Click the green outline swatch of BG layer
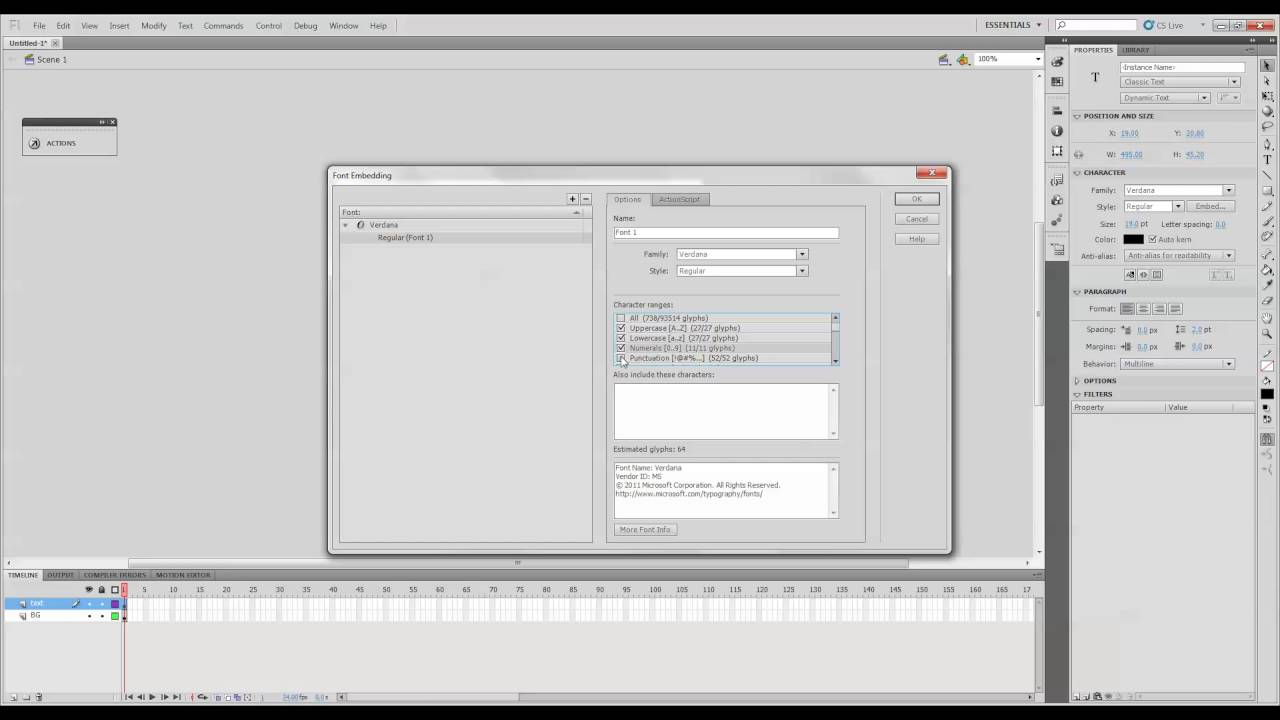Screen dimensions: 1280x720 (x=114, y=616)
